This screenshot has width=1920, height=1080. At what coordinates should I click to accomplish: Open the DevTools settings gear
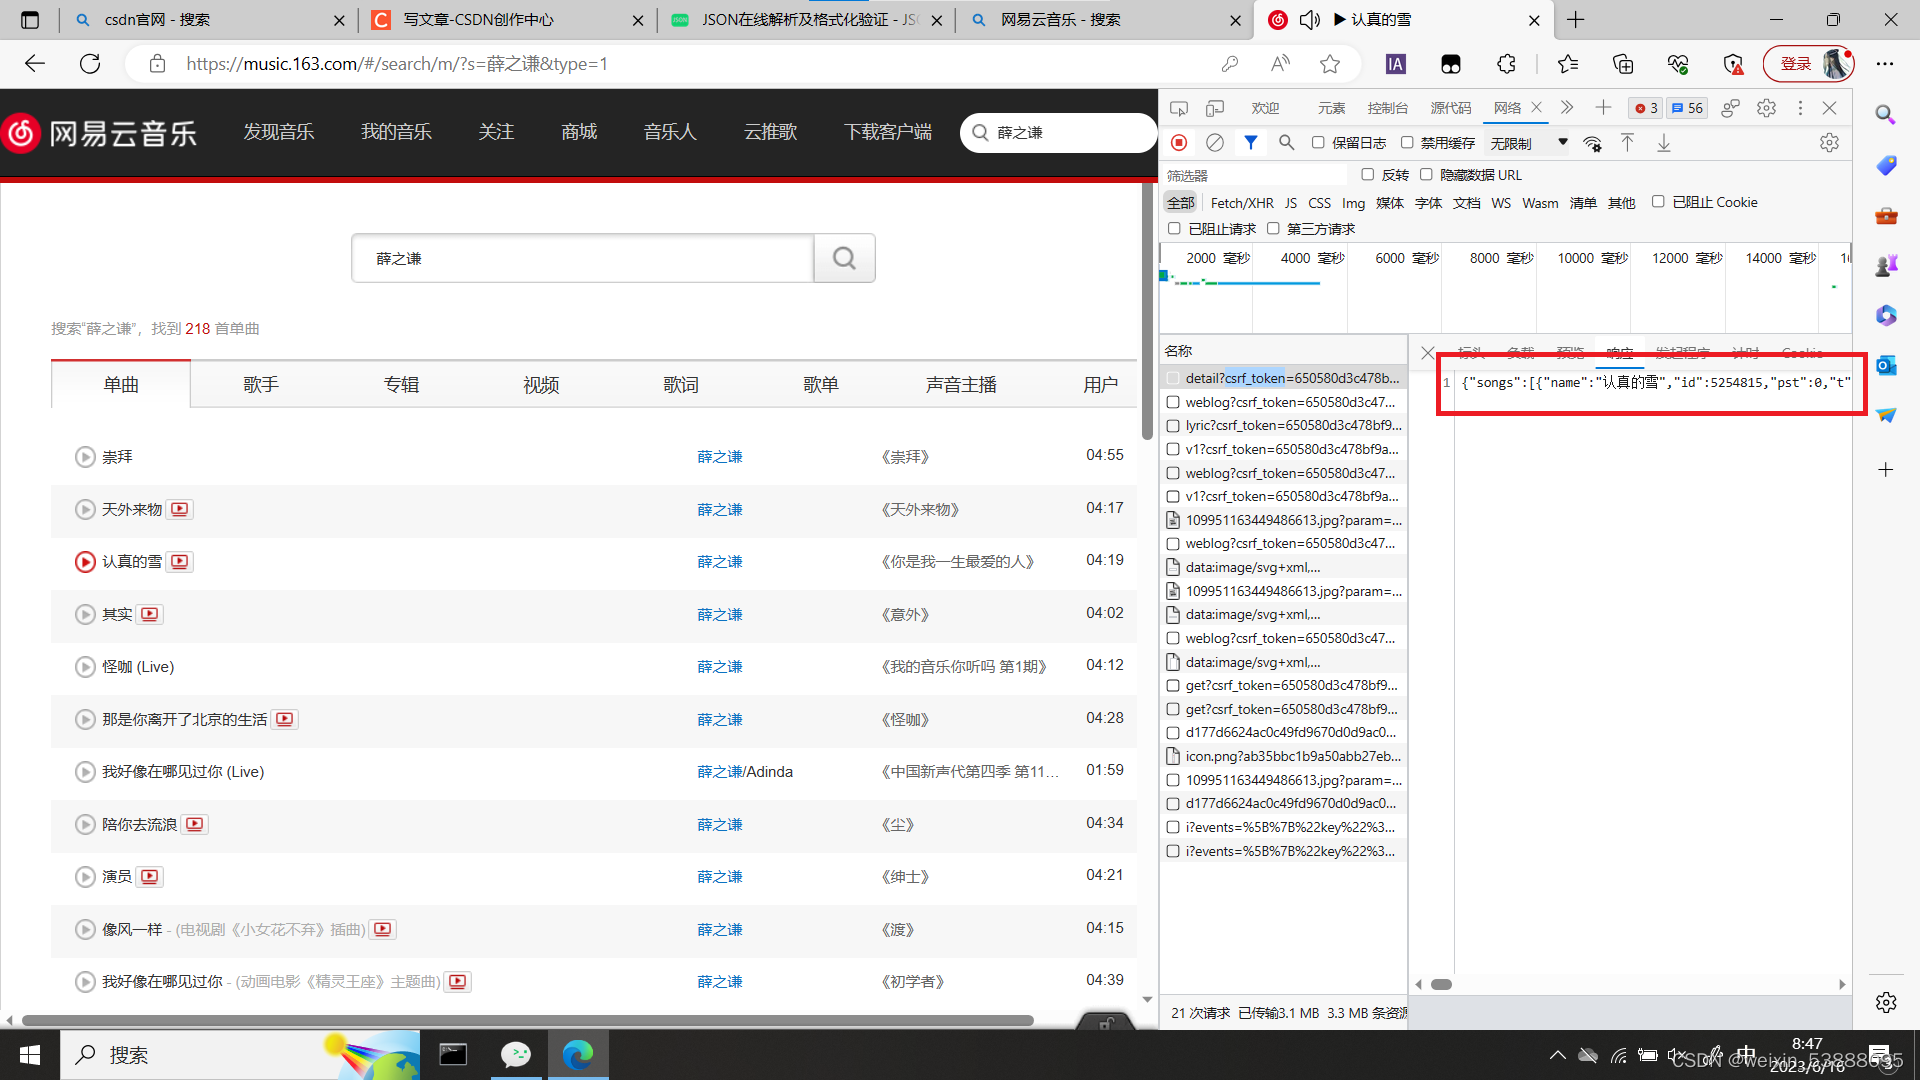pyautogui.click(x=1766, y=108)
